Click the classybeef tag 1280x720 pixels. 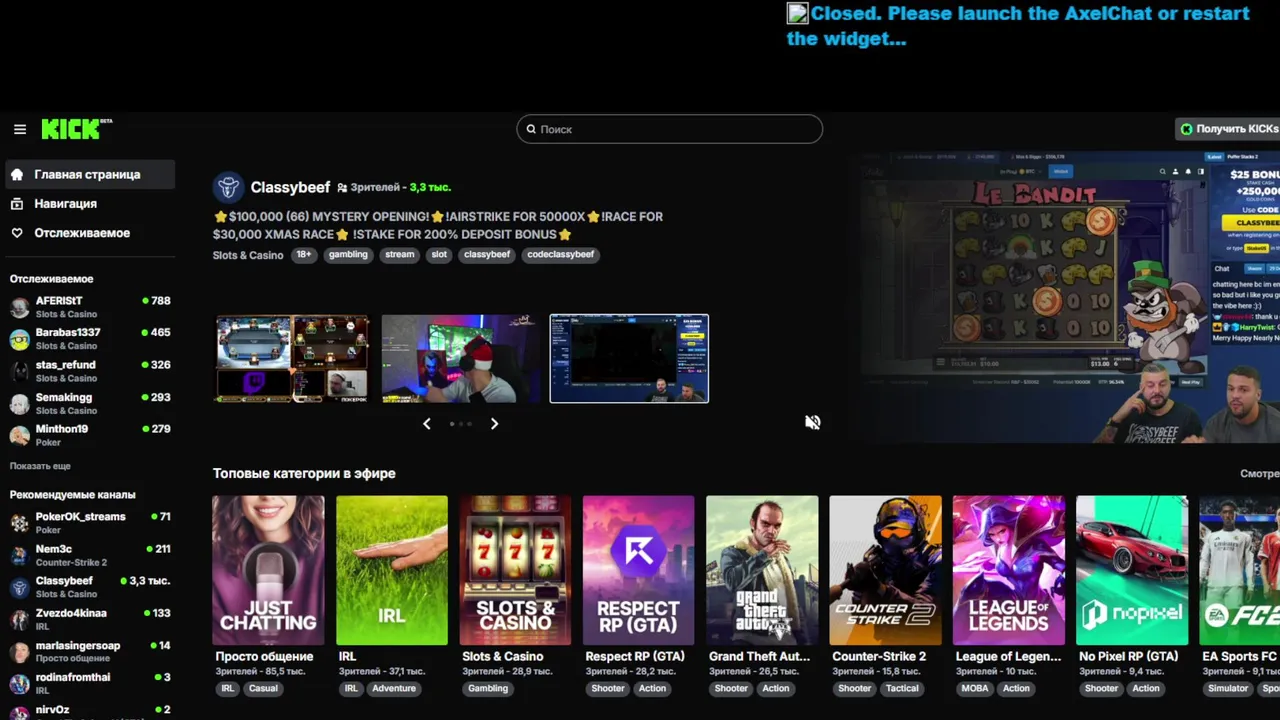pos(488,255)
